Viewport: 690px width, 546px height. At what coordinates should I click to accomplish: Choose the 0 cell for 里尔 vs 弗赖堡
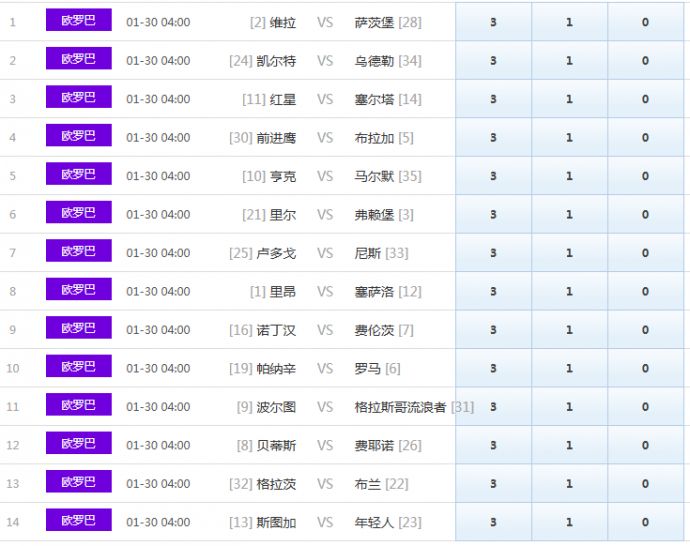(645, 214)
